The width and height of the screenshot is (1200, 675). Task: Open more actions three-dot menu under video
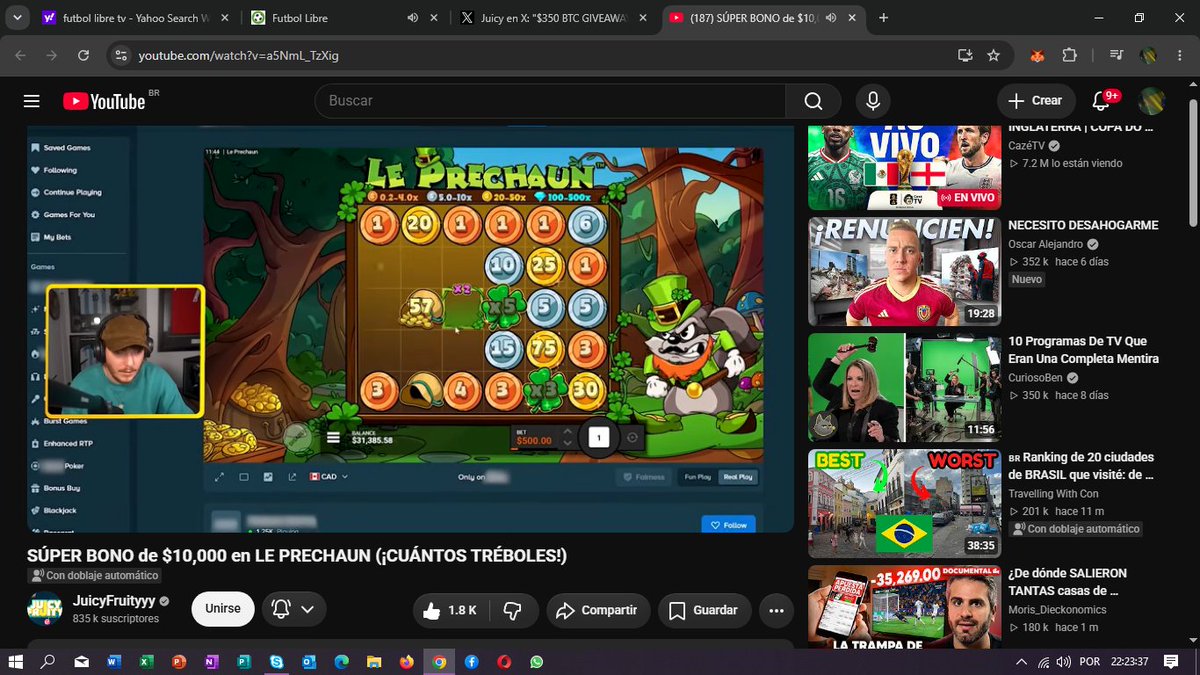(x=776, y=610)
